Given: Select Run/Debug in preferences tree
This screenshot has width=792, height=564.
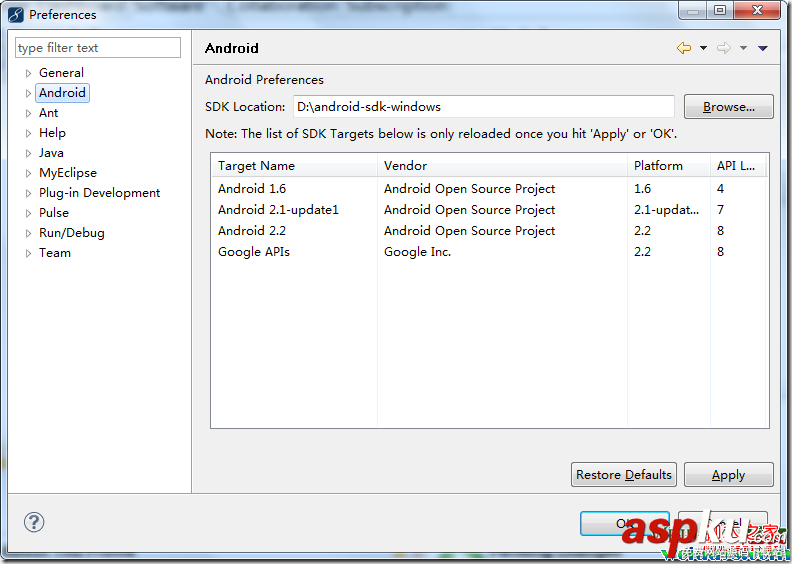Looking at the screenshot, I should 72,233.
